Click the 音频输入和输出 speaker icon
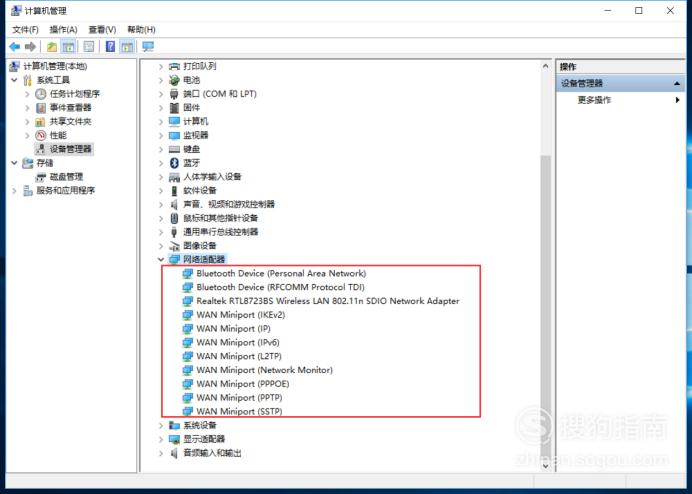The height and width of the screenshot is (494, 692). [175, 453]
